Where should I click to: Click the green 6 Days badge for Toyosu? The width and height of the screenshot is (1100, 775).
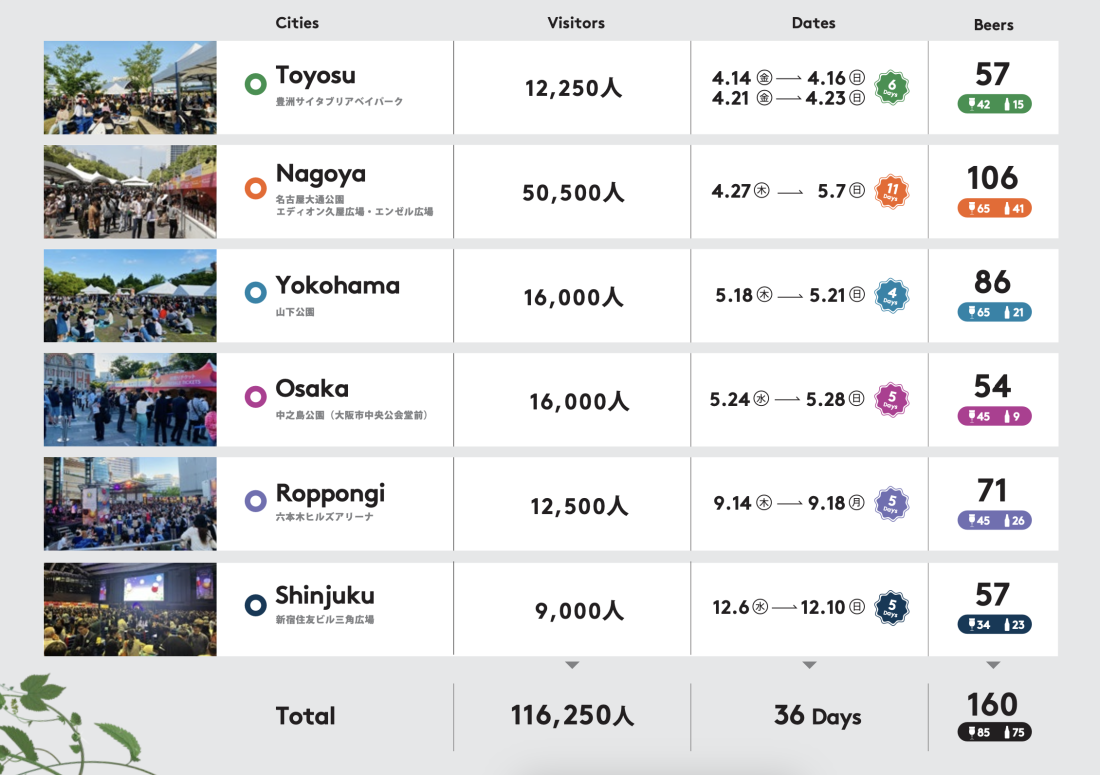point(890,88)
